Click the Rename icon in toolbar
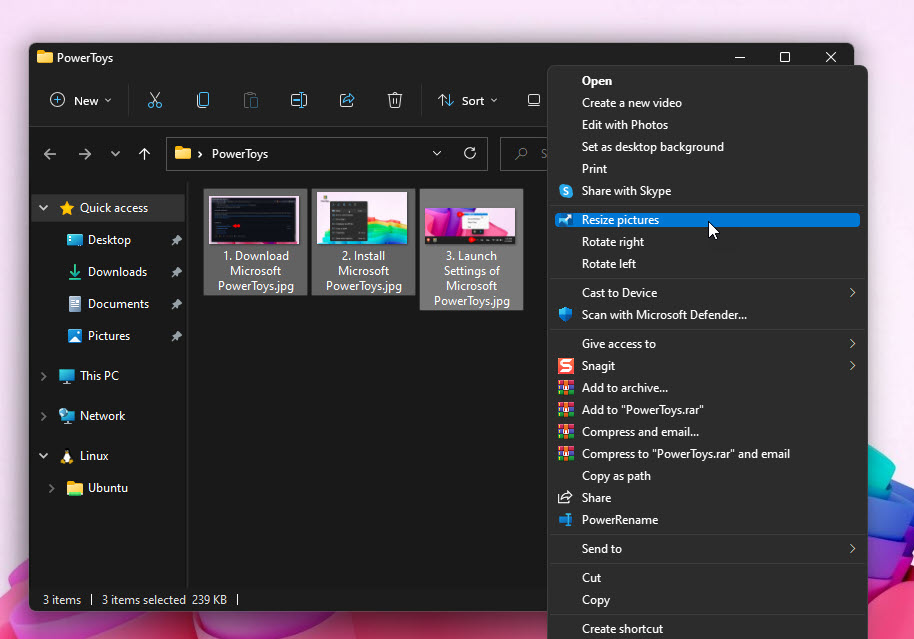 (299, 100)
